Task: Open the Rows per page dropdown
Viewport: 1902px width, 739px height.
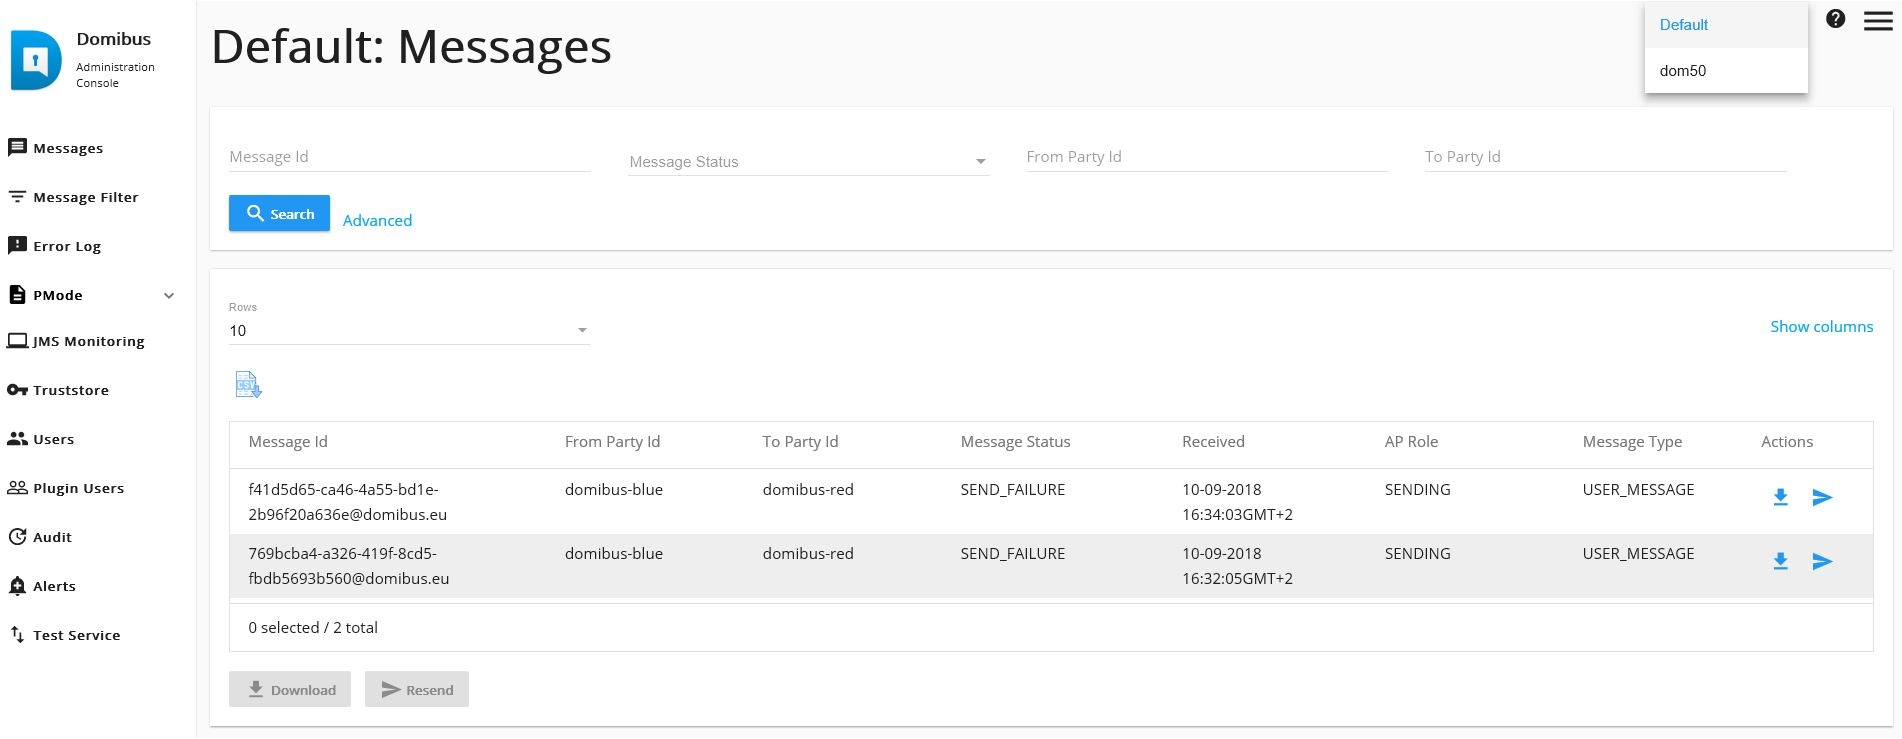Action: pyautogui.click(x=408, y=331)
